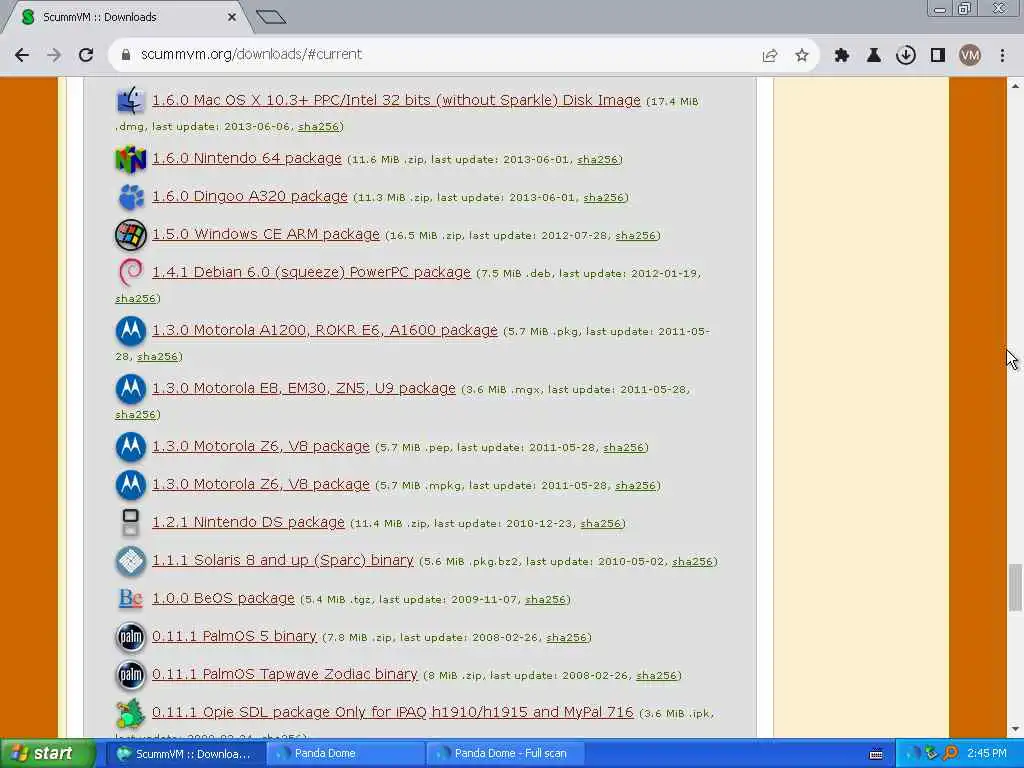Screen dimensions: 1024x768
Task: Download 1.0.0 BeOS package
Action: 223,598
